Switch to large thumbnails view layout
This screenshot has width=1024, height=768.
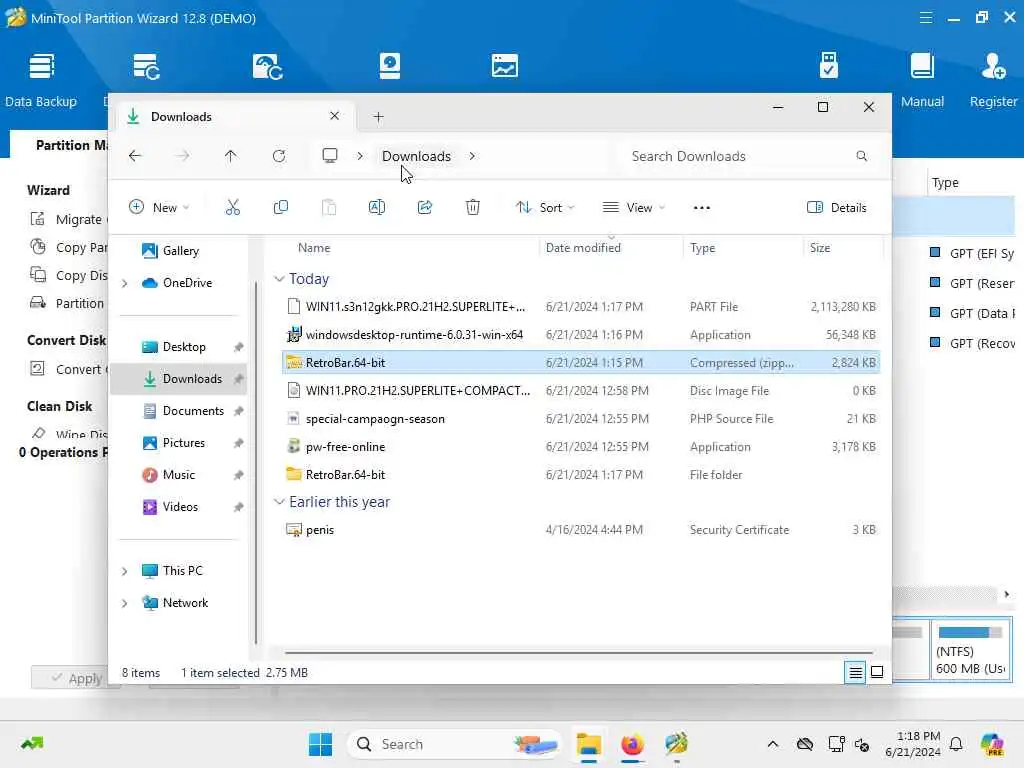pos(877,672)
